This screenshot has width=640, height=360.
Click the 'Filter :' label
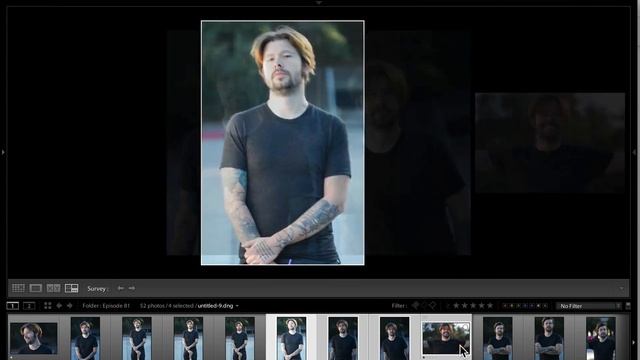[x=399, y=306]
